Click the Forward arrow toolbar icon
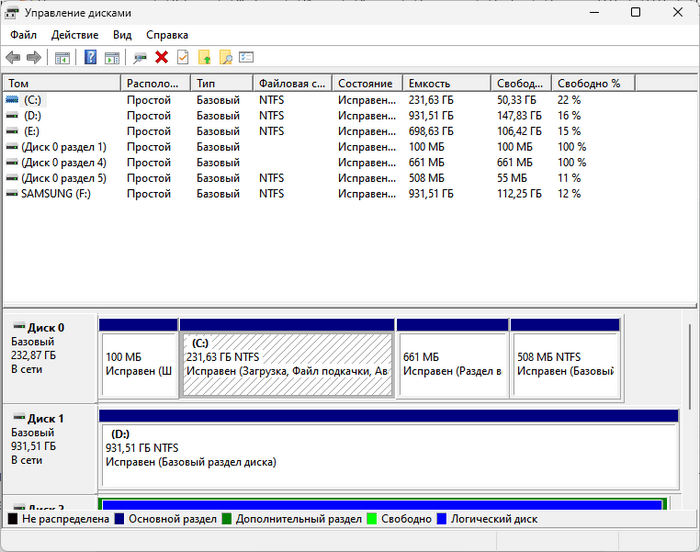Image resolution: width=700 pixels, height=552 pixels. (34, 58)
